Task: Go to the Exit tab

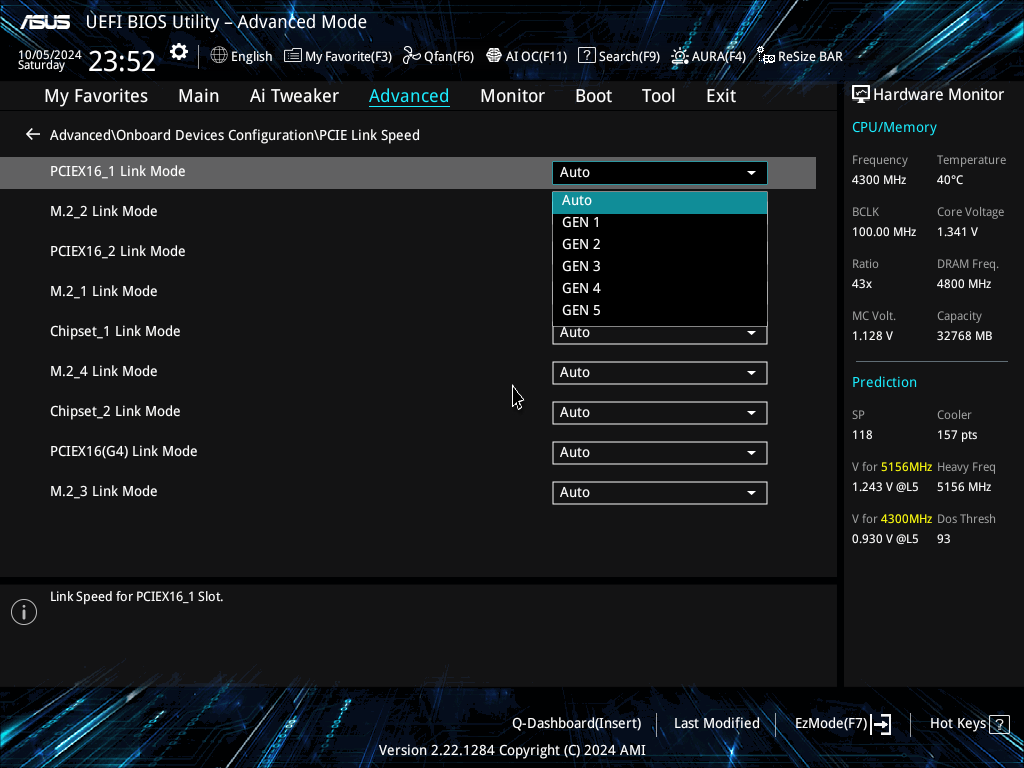Action: tap(721, 96)
